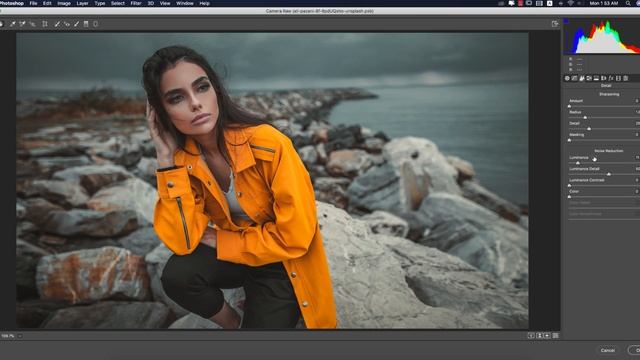
Task: Open the Filter menu
Action: [x=136, y=3]
